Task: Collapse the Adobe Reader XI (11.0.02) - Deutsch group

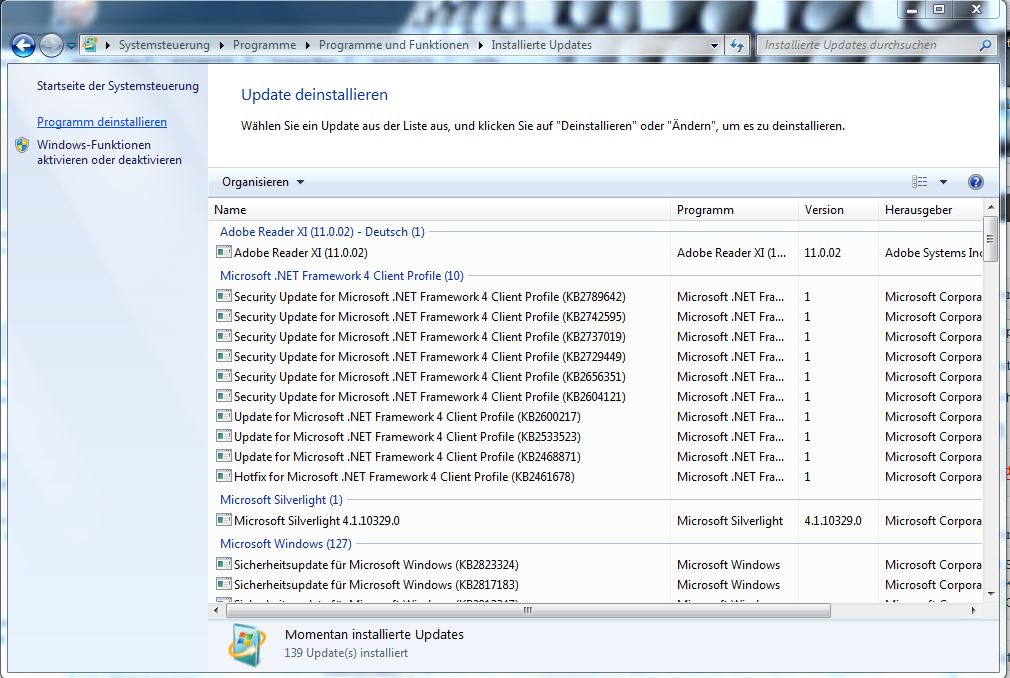Action: click(x=322, y=232)
